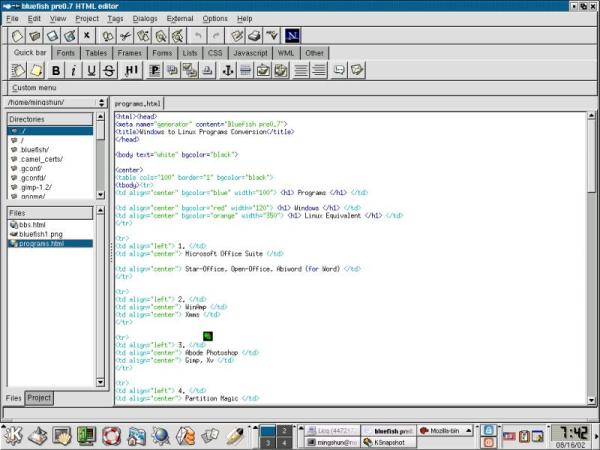Click the down arrow of the Directories scrollbar
The height and width of the screenshot is (450, 600).
pos(100,195)
